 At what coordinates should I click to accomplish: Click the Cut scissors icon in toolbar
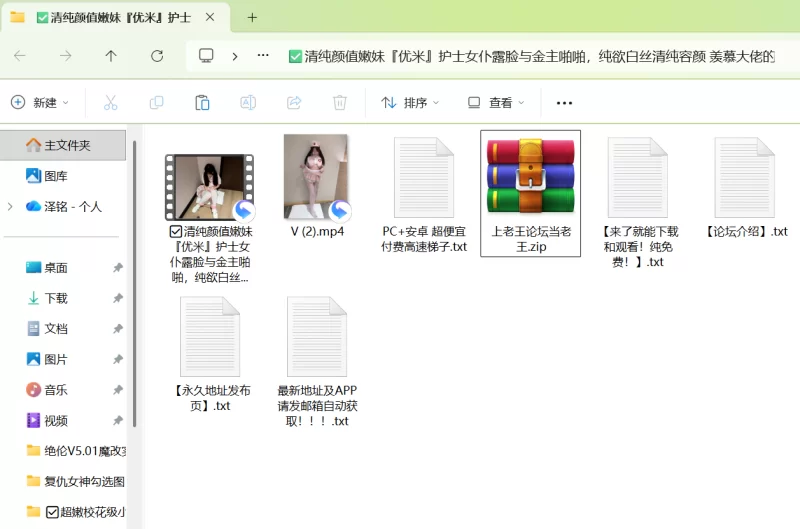click(111, 102)
